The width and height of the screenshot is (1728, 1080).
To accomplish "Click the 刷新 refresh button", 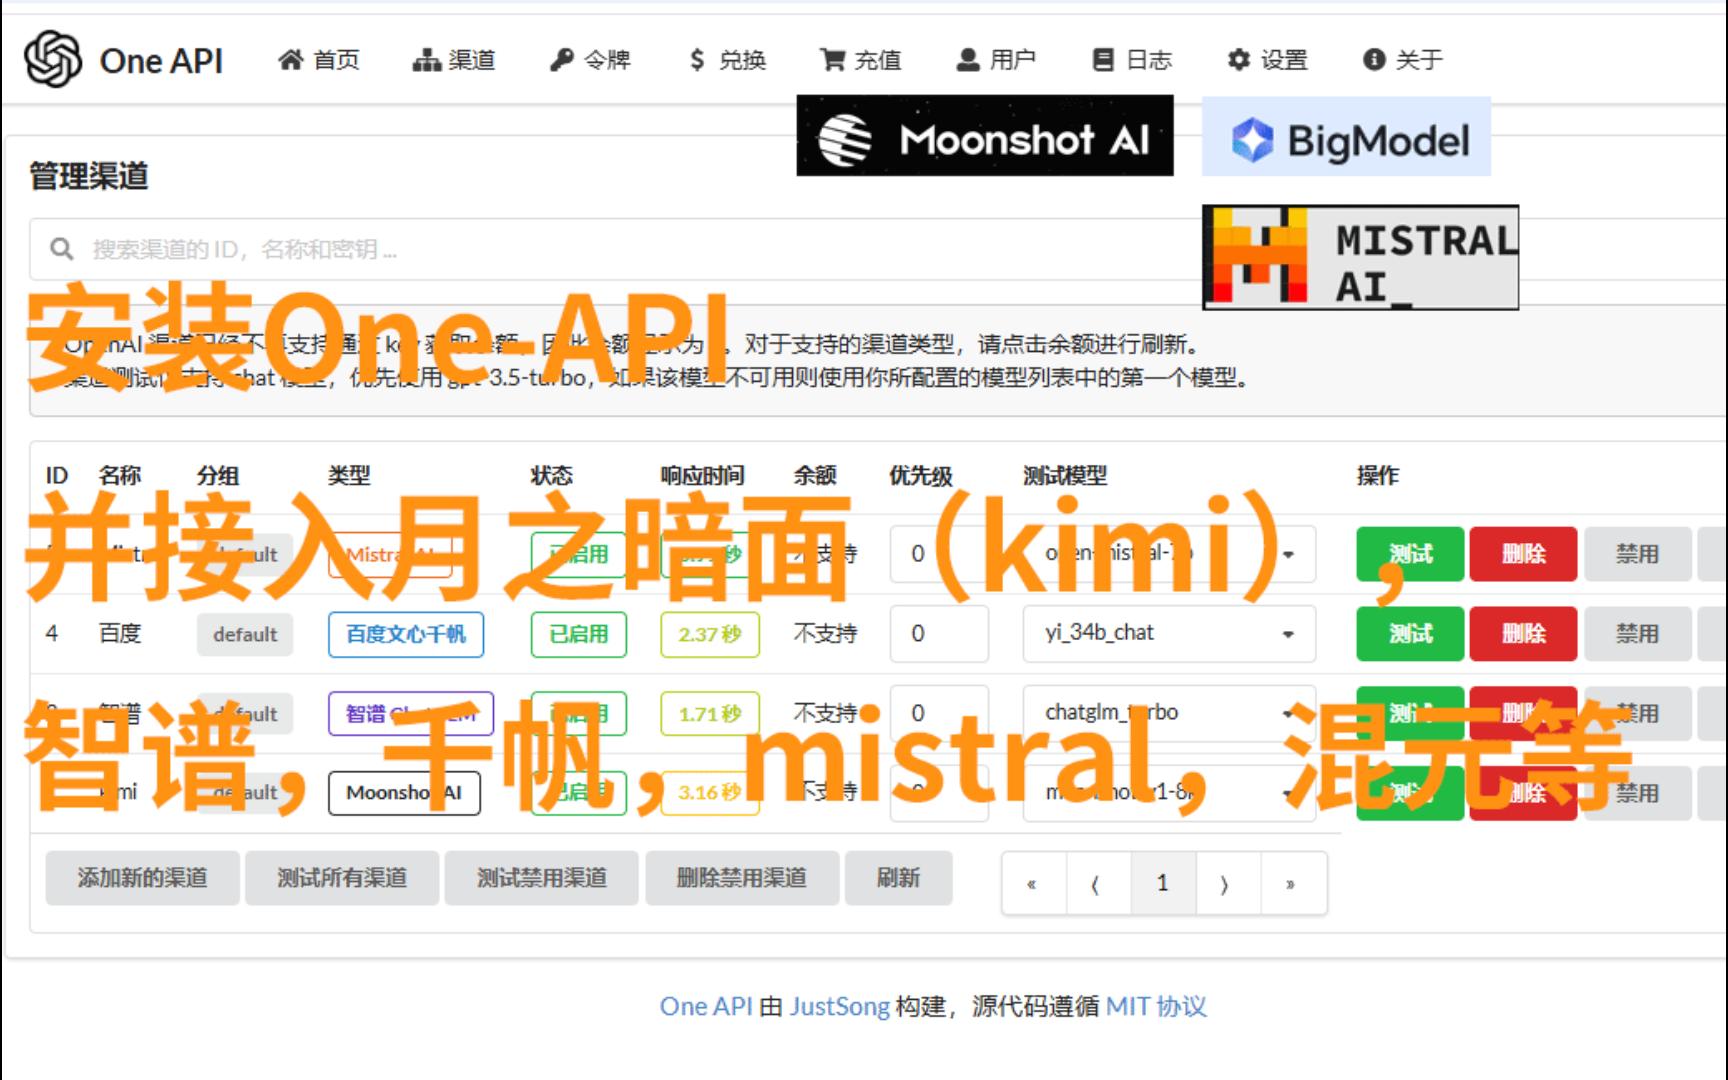I will pyautogui.click(x=898, y=878).
